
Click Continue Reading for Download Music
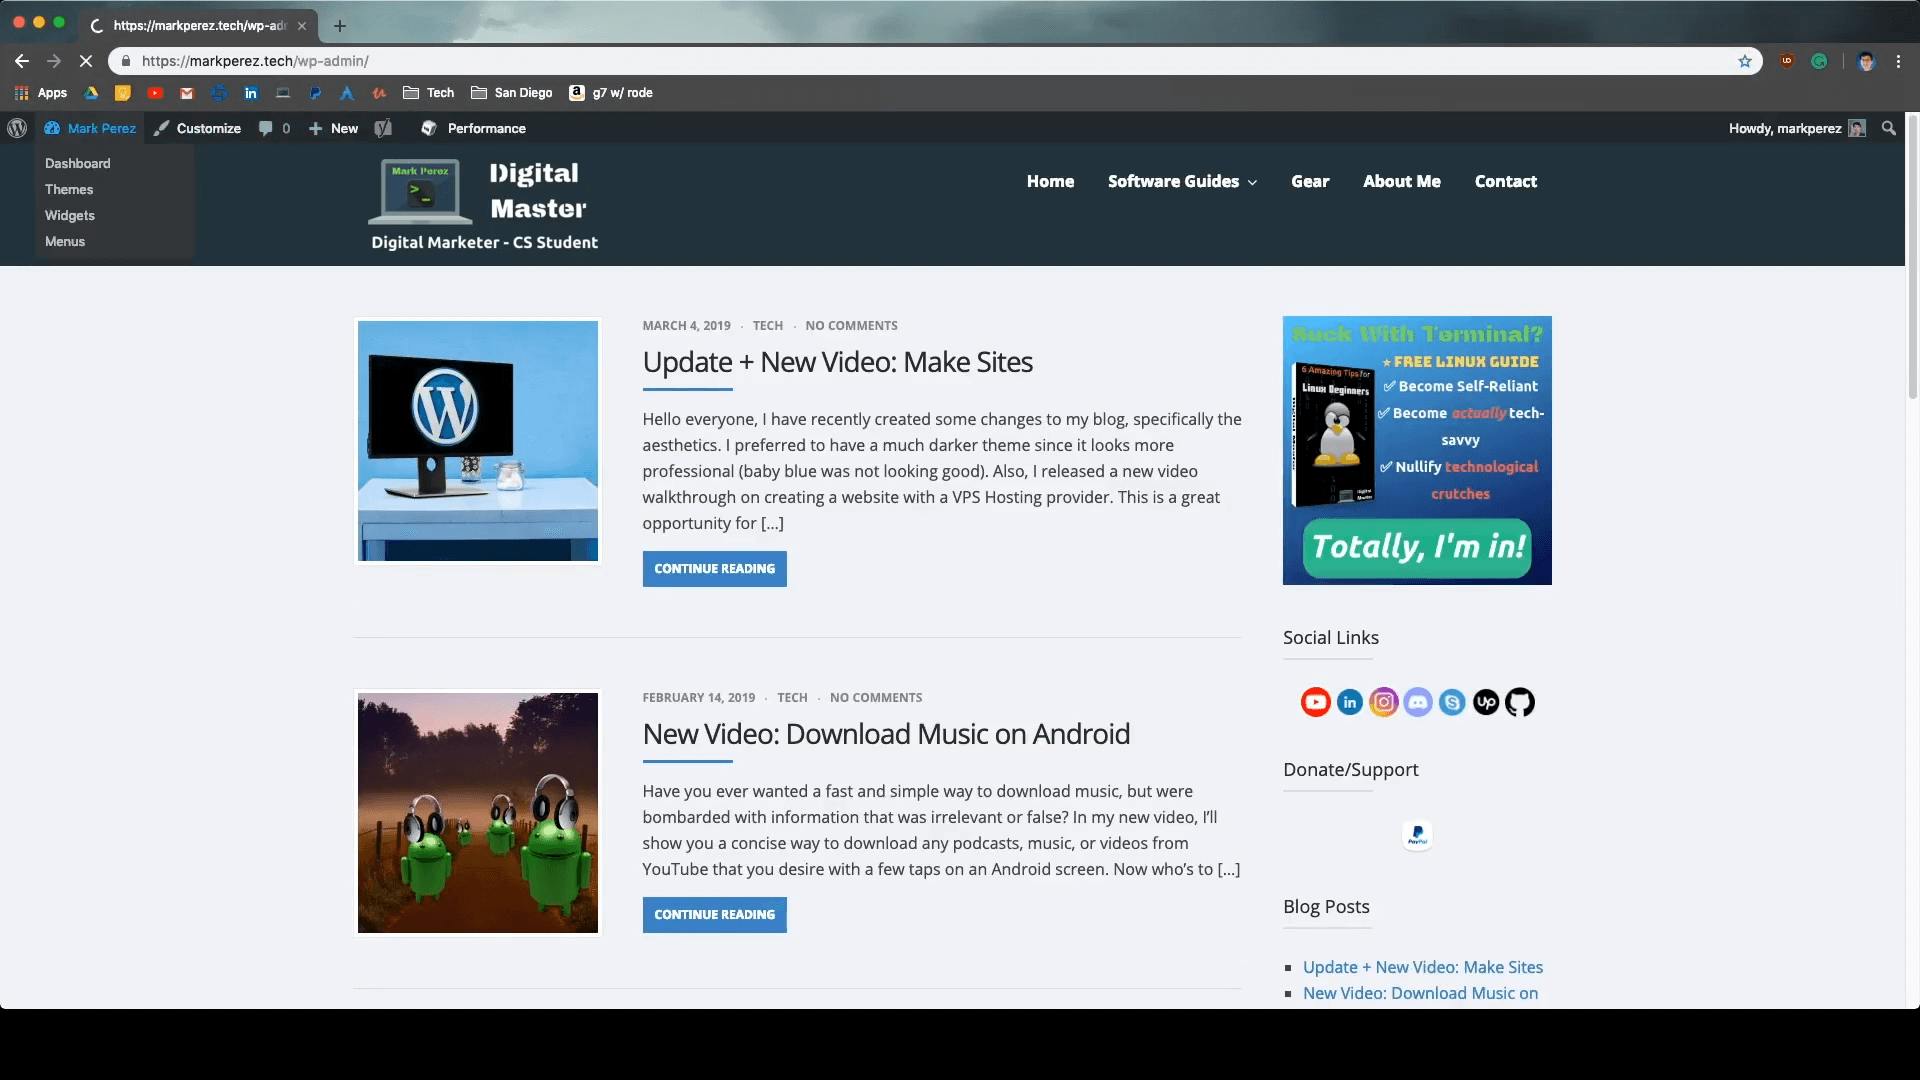pos(713,914)
